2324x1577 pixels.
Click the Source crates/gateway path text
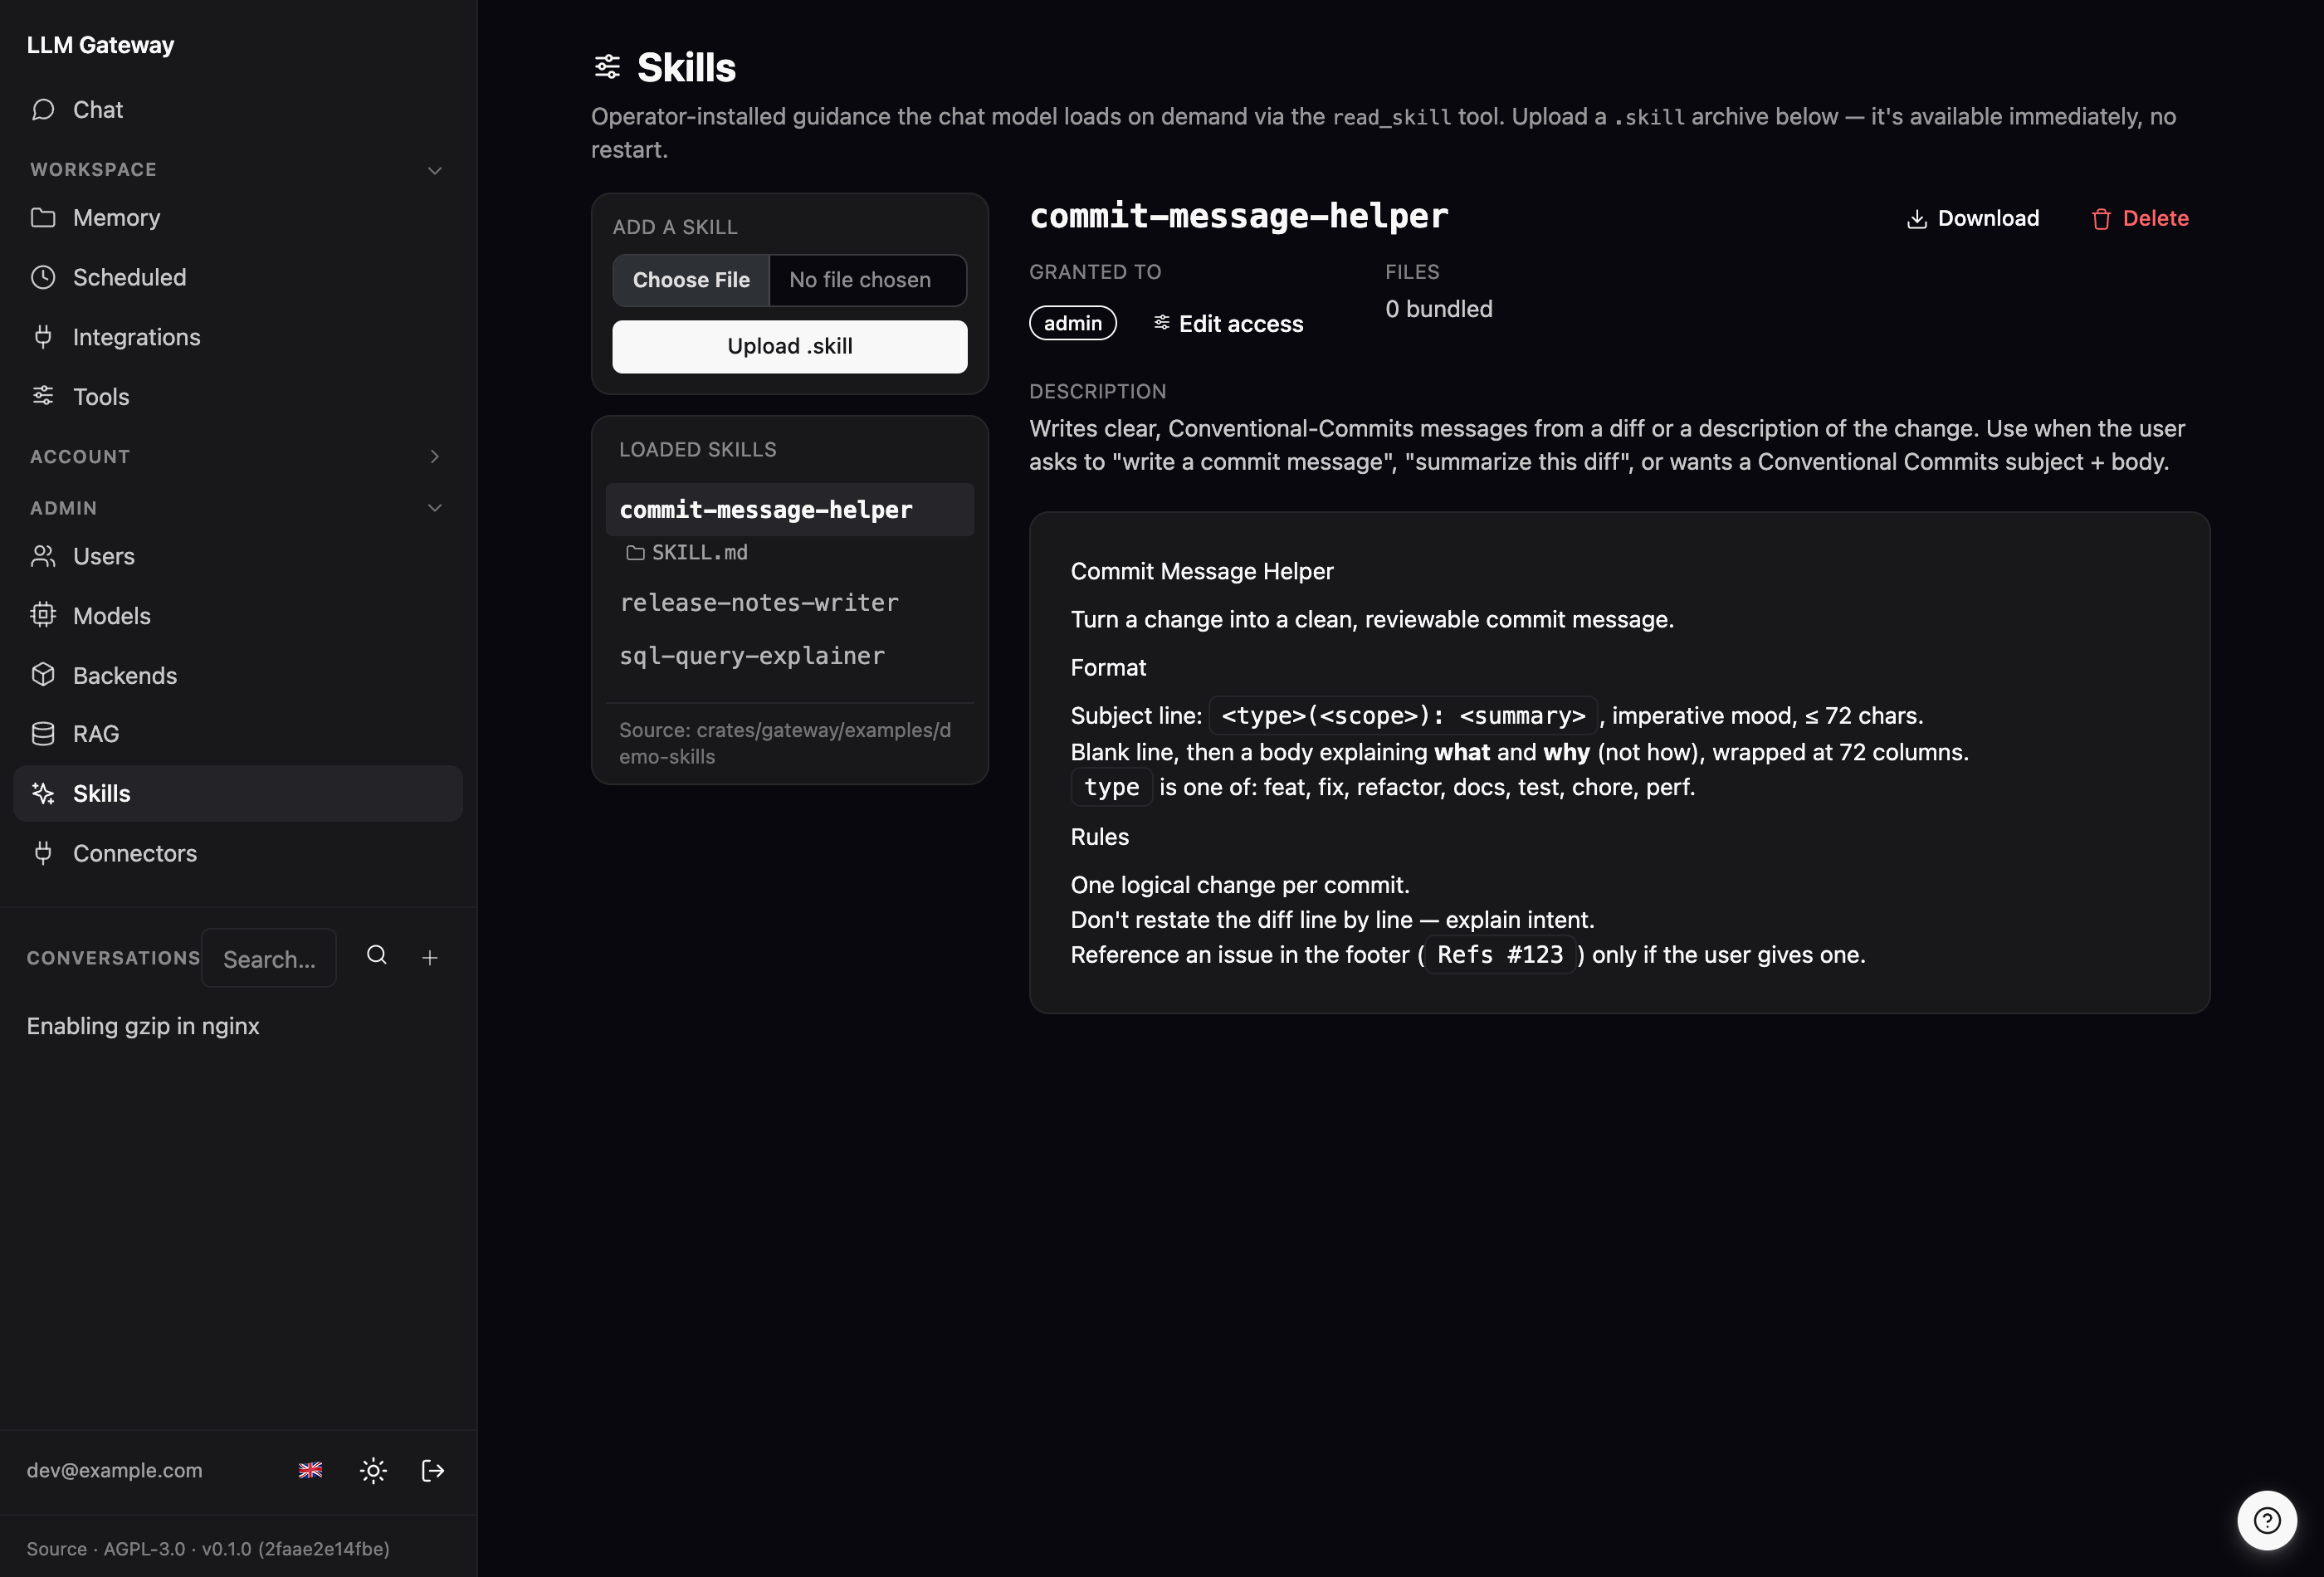tap(785, 744)
